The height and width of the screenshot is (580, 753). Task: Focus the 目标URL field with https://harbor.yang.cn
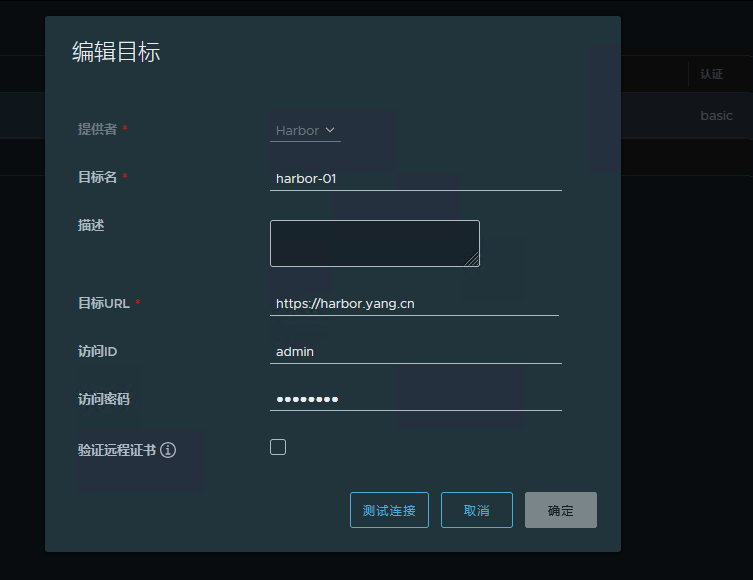pyautogui.click(x=414, y=304)
